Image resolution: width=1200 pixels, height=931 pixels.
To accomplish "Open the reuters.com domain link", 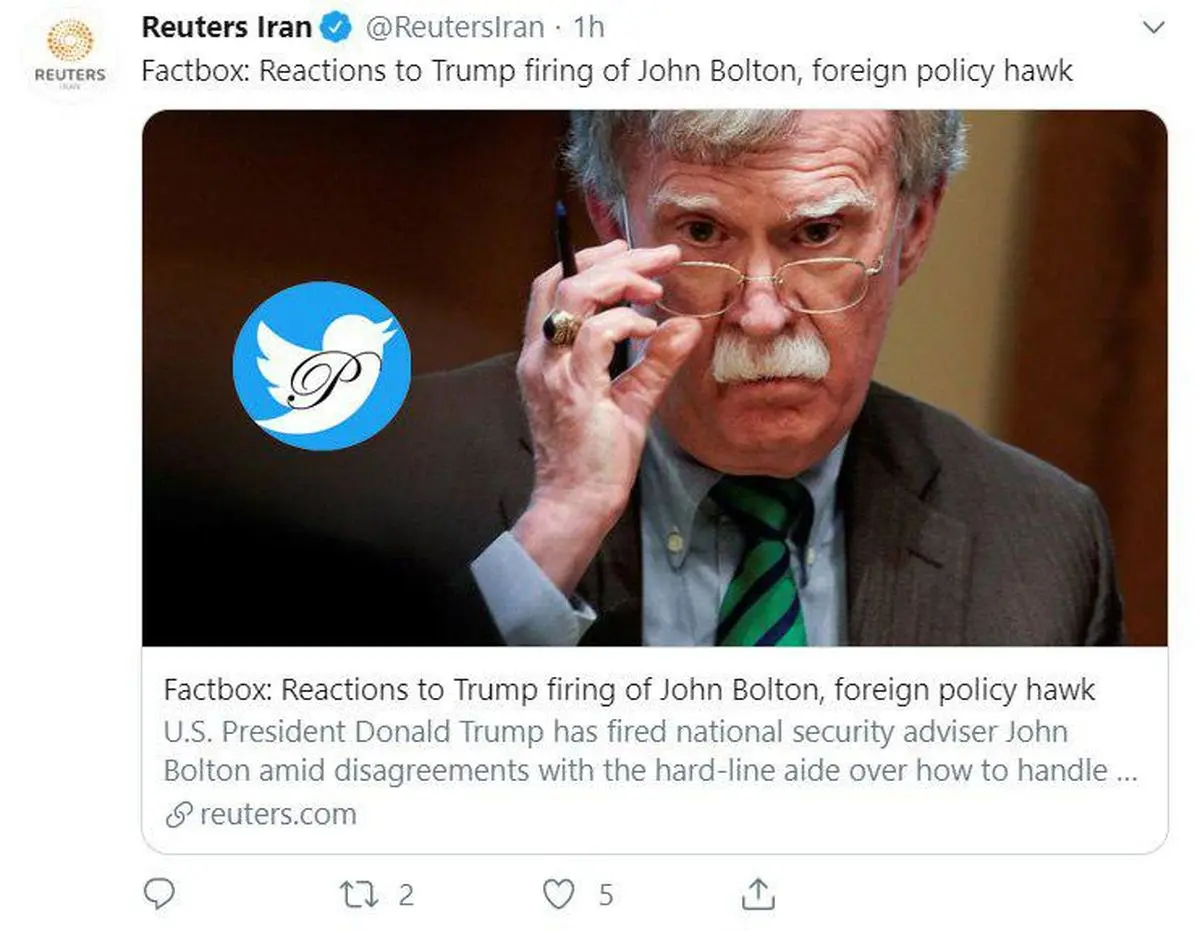I will (x=278, y=814).
